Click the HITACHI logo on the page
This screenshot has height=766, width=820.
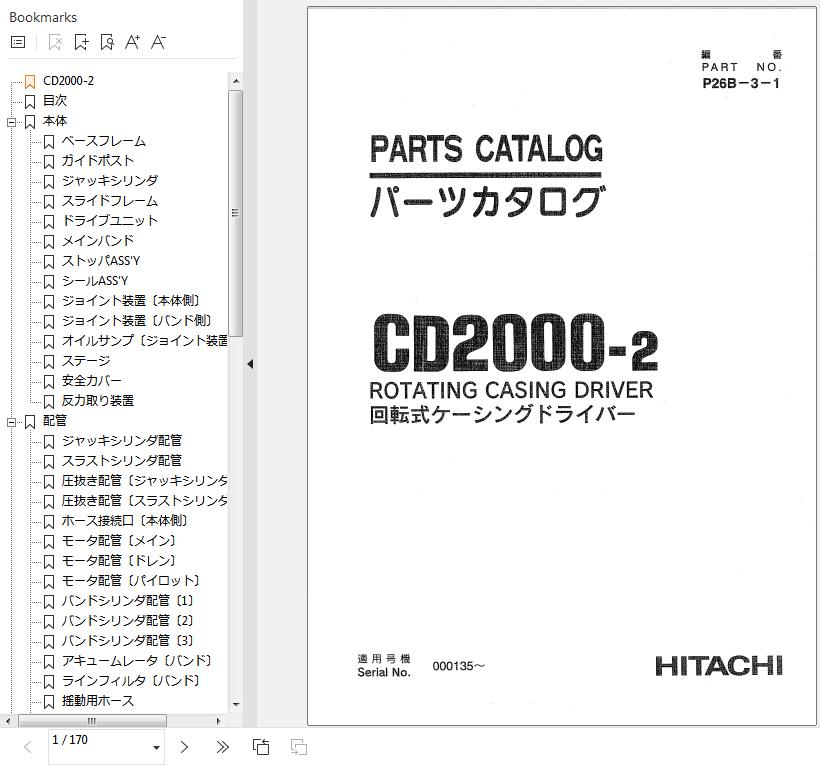pyautogui.click(x=719, y=666)
